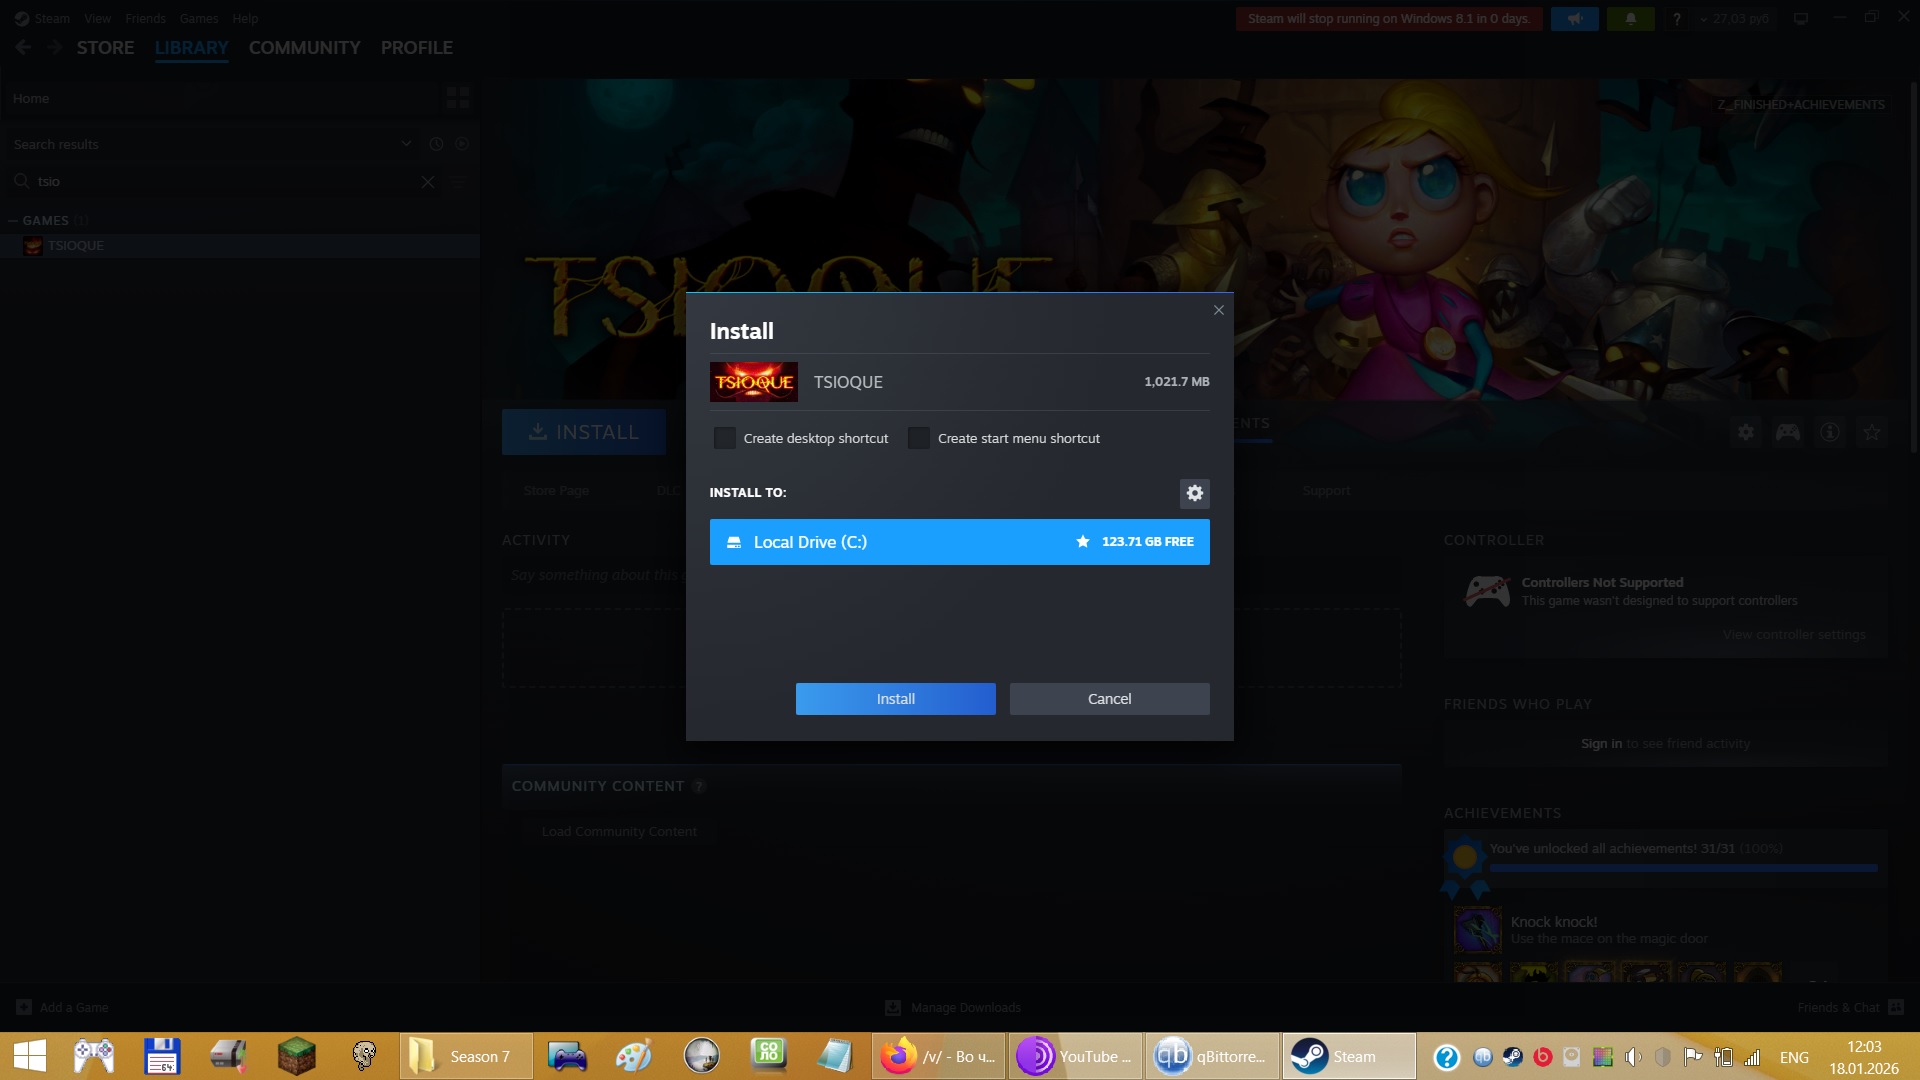Click the controller icon next to game settings
1920x1080 pixels.
click(1787, 432)
